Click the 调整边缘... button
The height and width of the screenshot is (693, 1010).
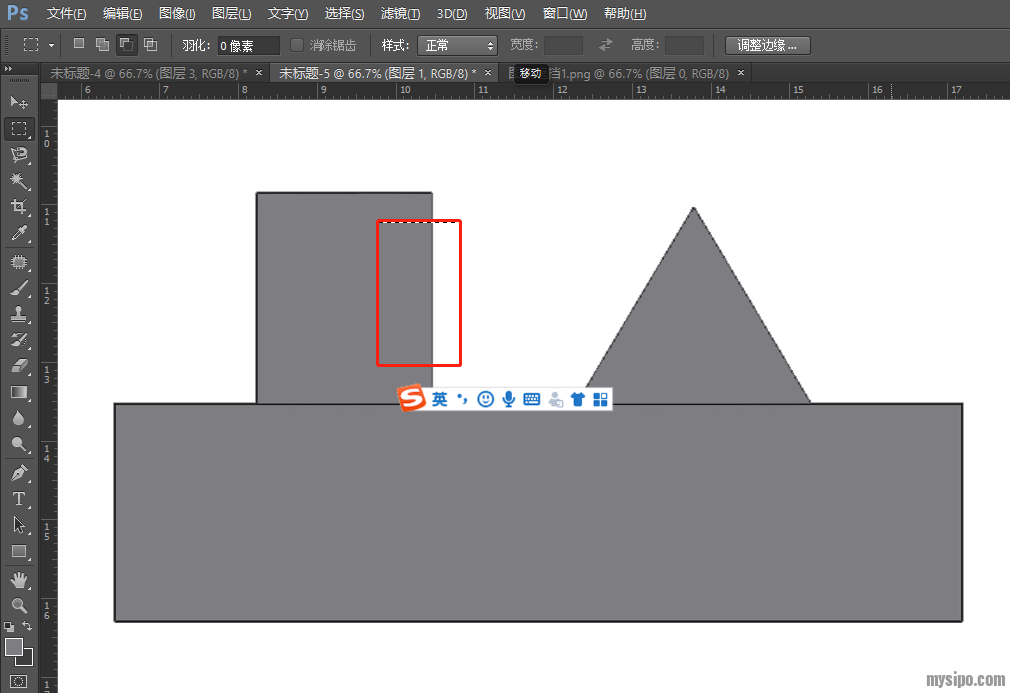pyautogui.click(x=767, y=45)
